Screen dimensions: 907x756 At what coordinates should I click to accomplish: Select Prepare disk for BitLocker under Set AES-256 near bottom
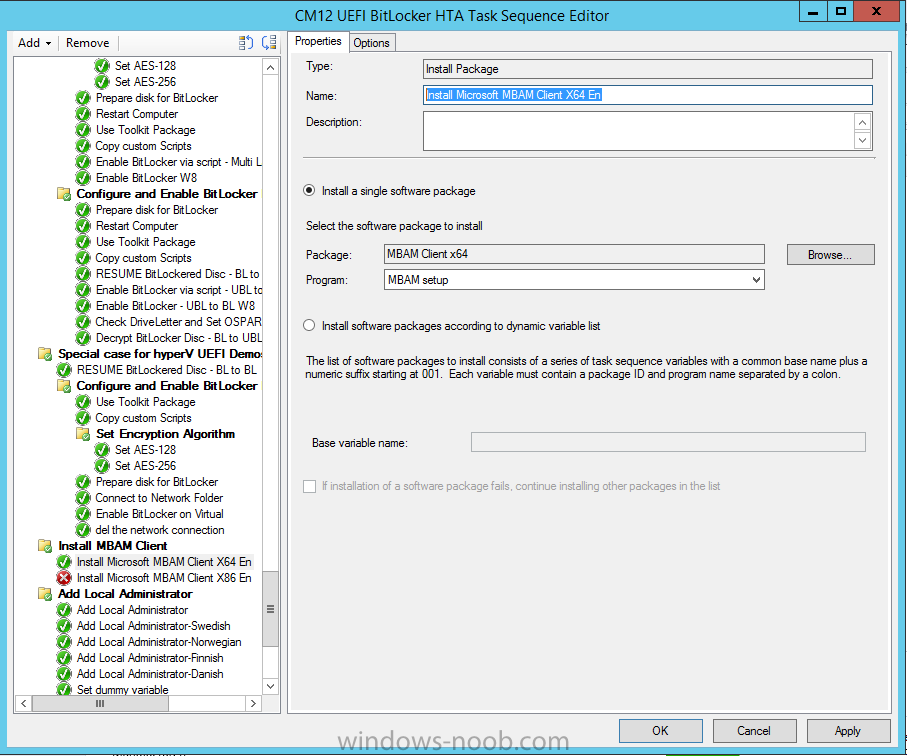(157, 482)
